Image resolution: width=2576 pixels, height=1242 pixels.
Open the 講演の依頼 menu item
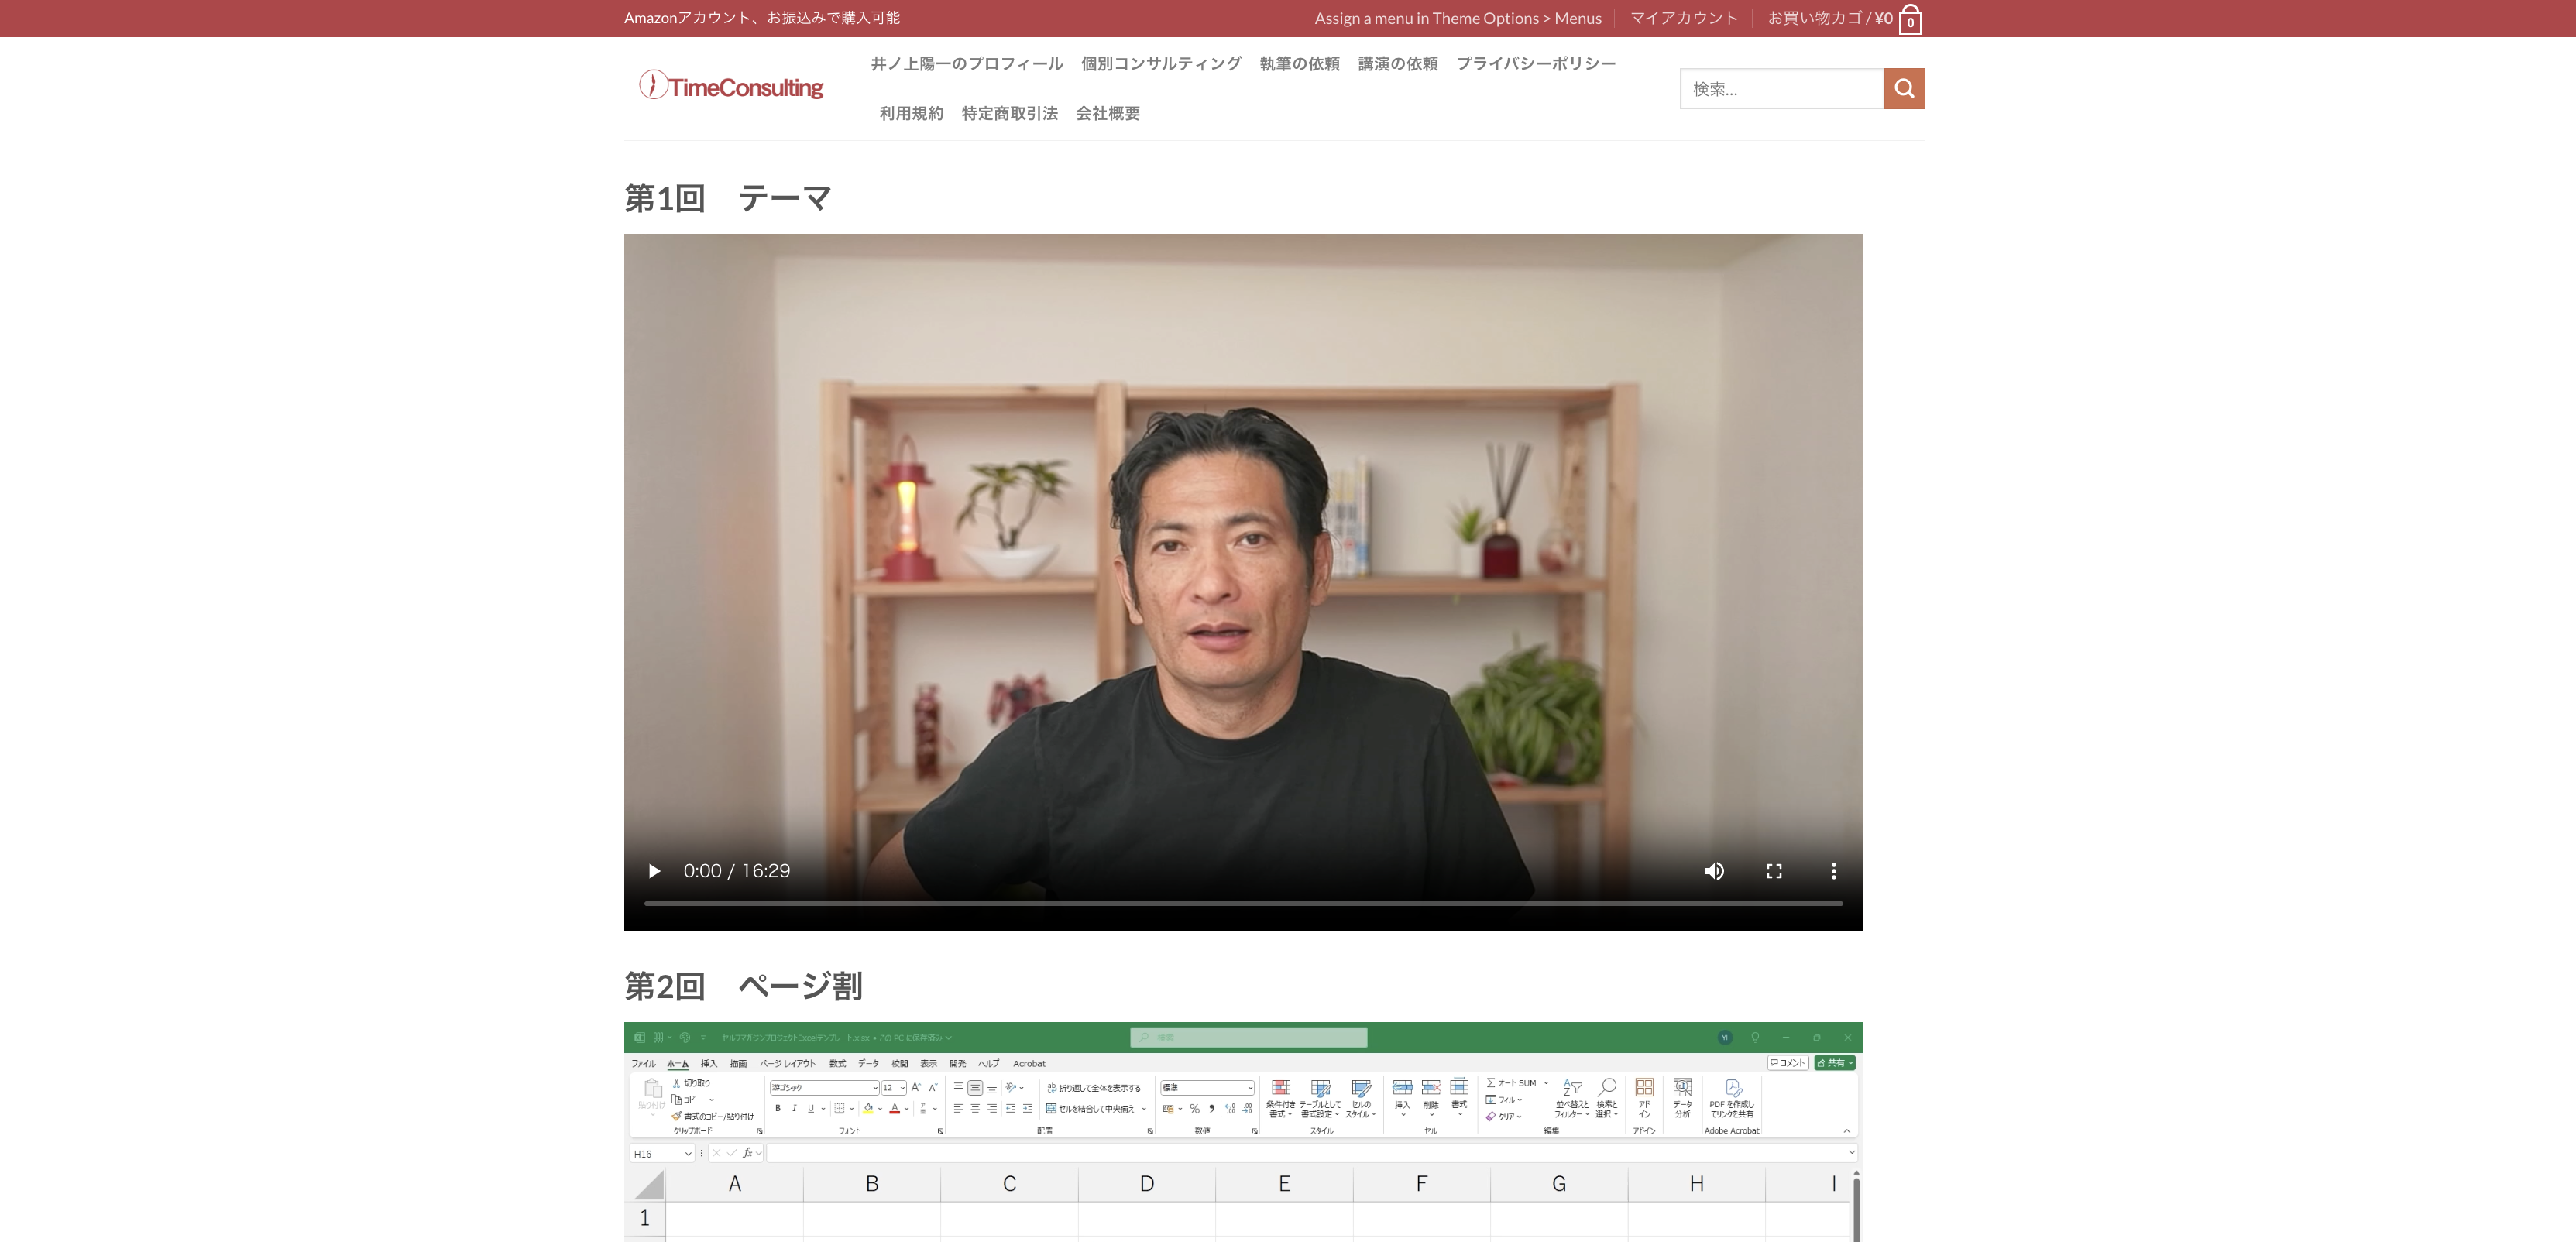pos(1397,64)
